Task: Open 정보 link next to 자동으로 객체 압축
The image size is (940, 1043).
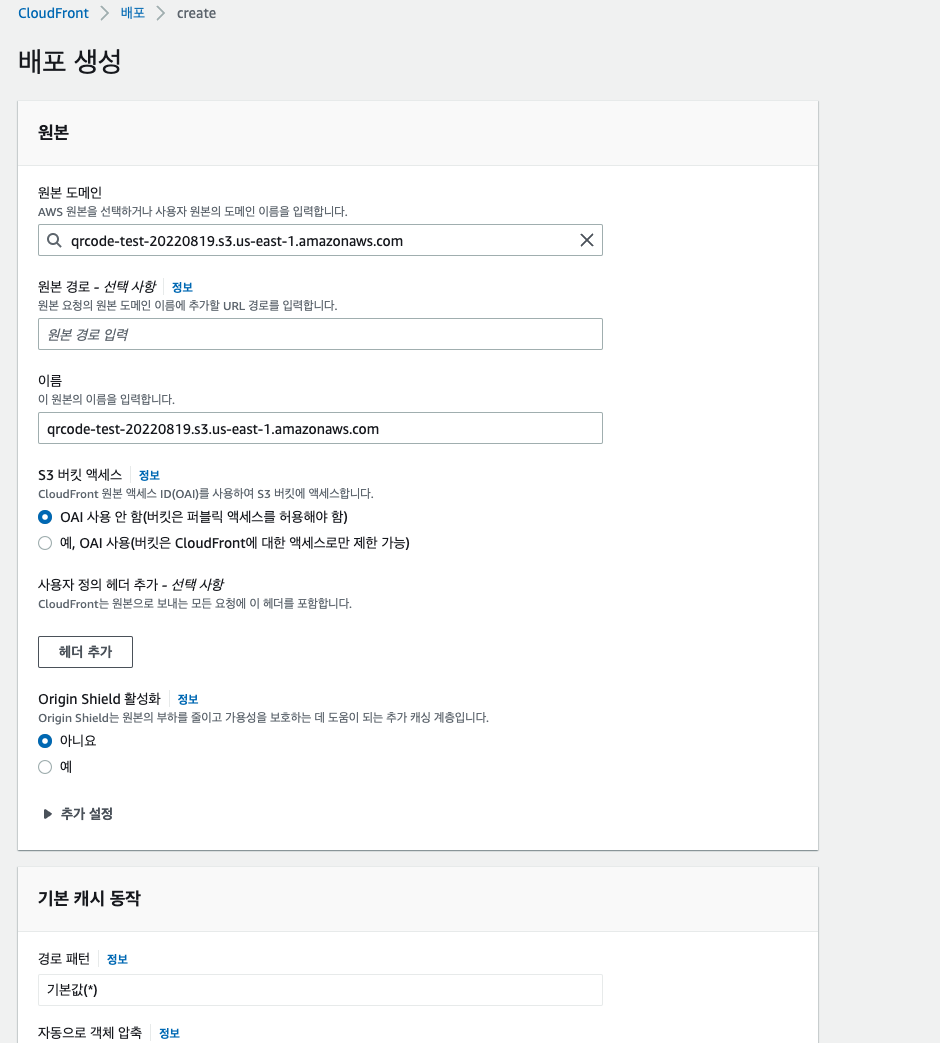Action: pyautogui.click(x=169, y=1033)
